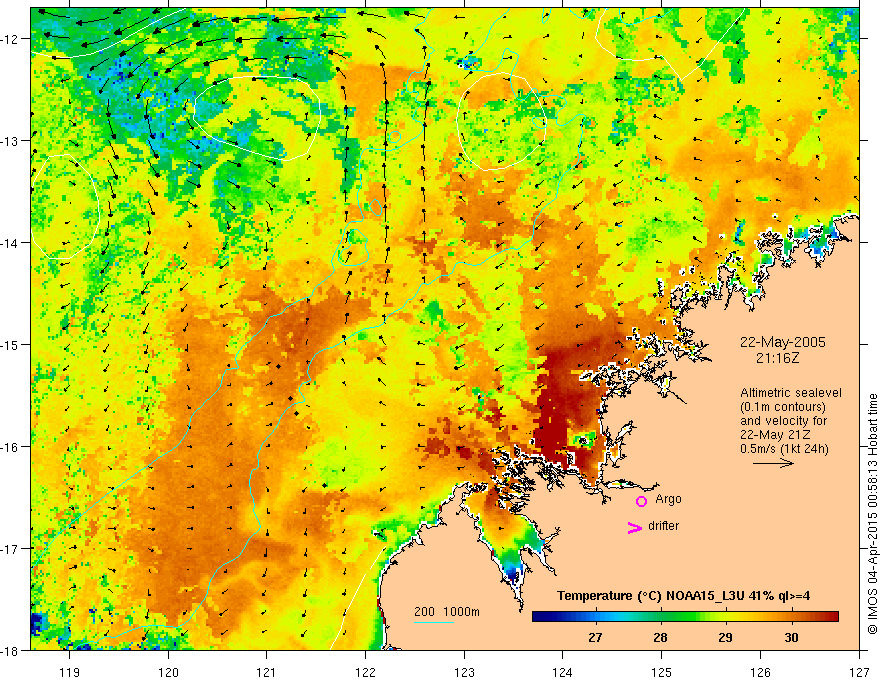
Task: Click the longitude axis label 119
Action: (x=70, y=672)
